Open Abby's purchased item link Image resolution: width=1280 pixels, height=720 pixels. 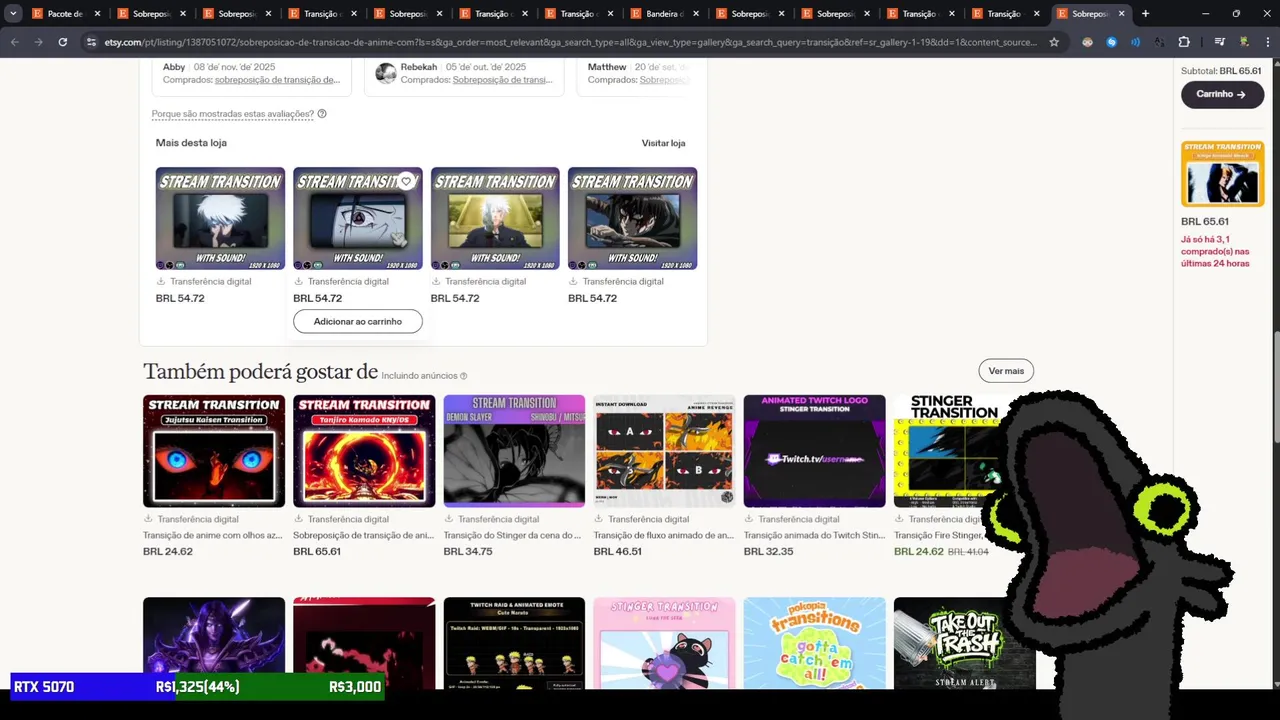pyautogui.click(x=277, y=80)
